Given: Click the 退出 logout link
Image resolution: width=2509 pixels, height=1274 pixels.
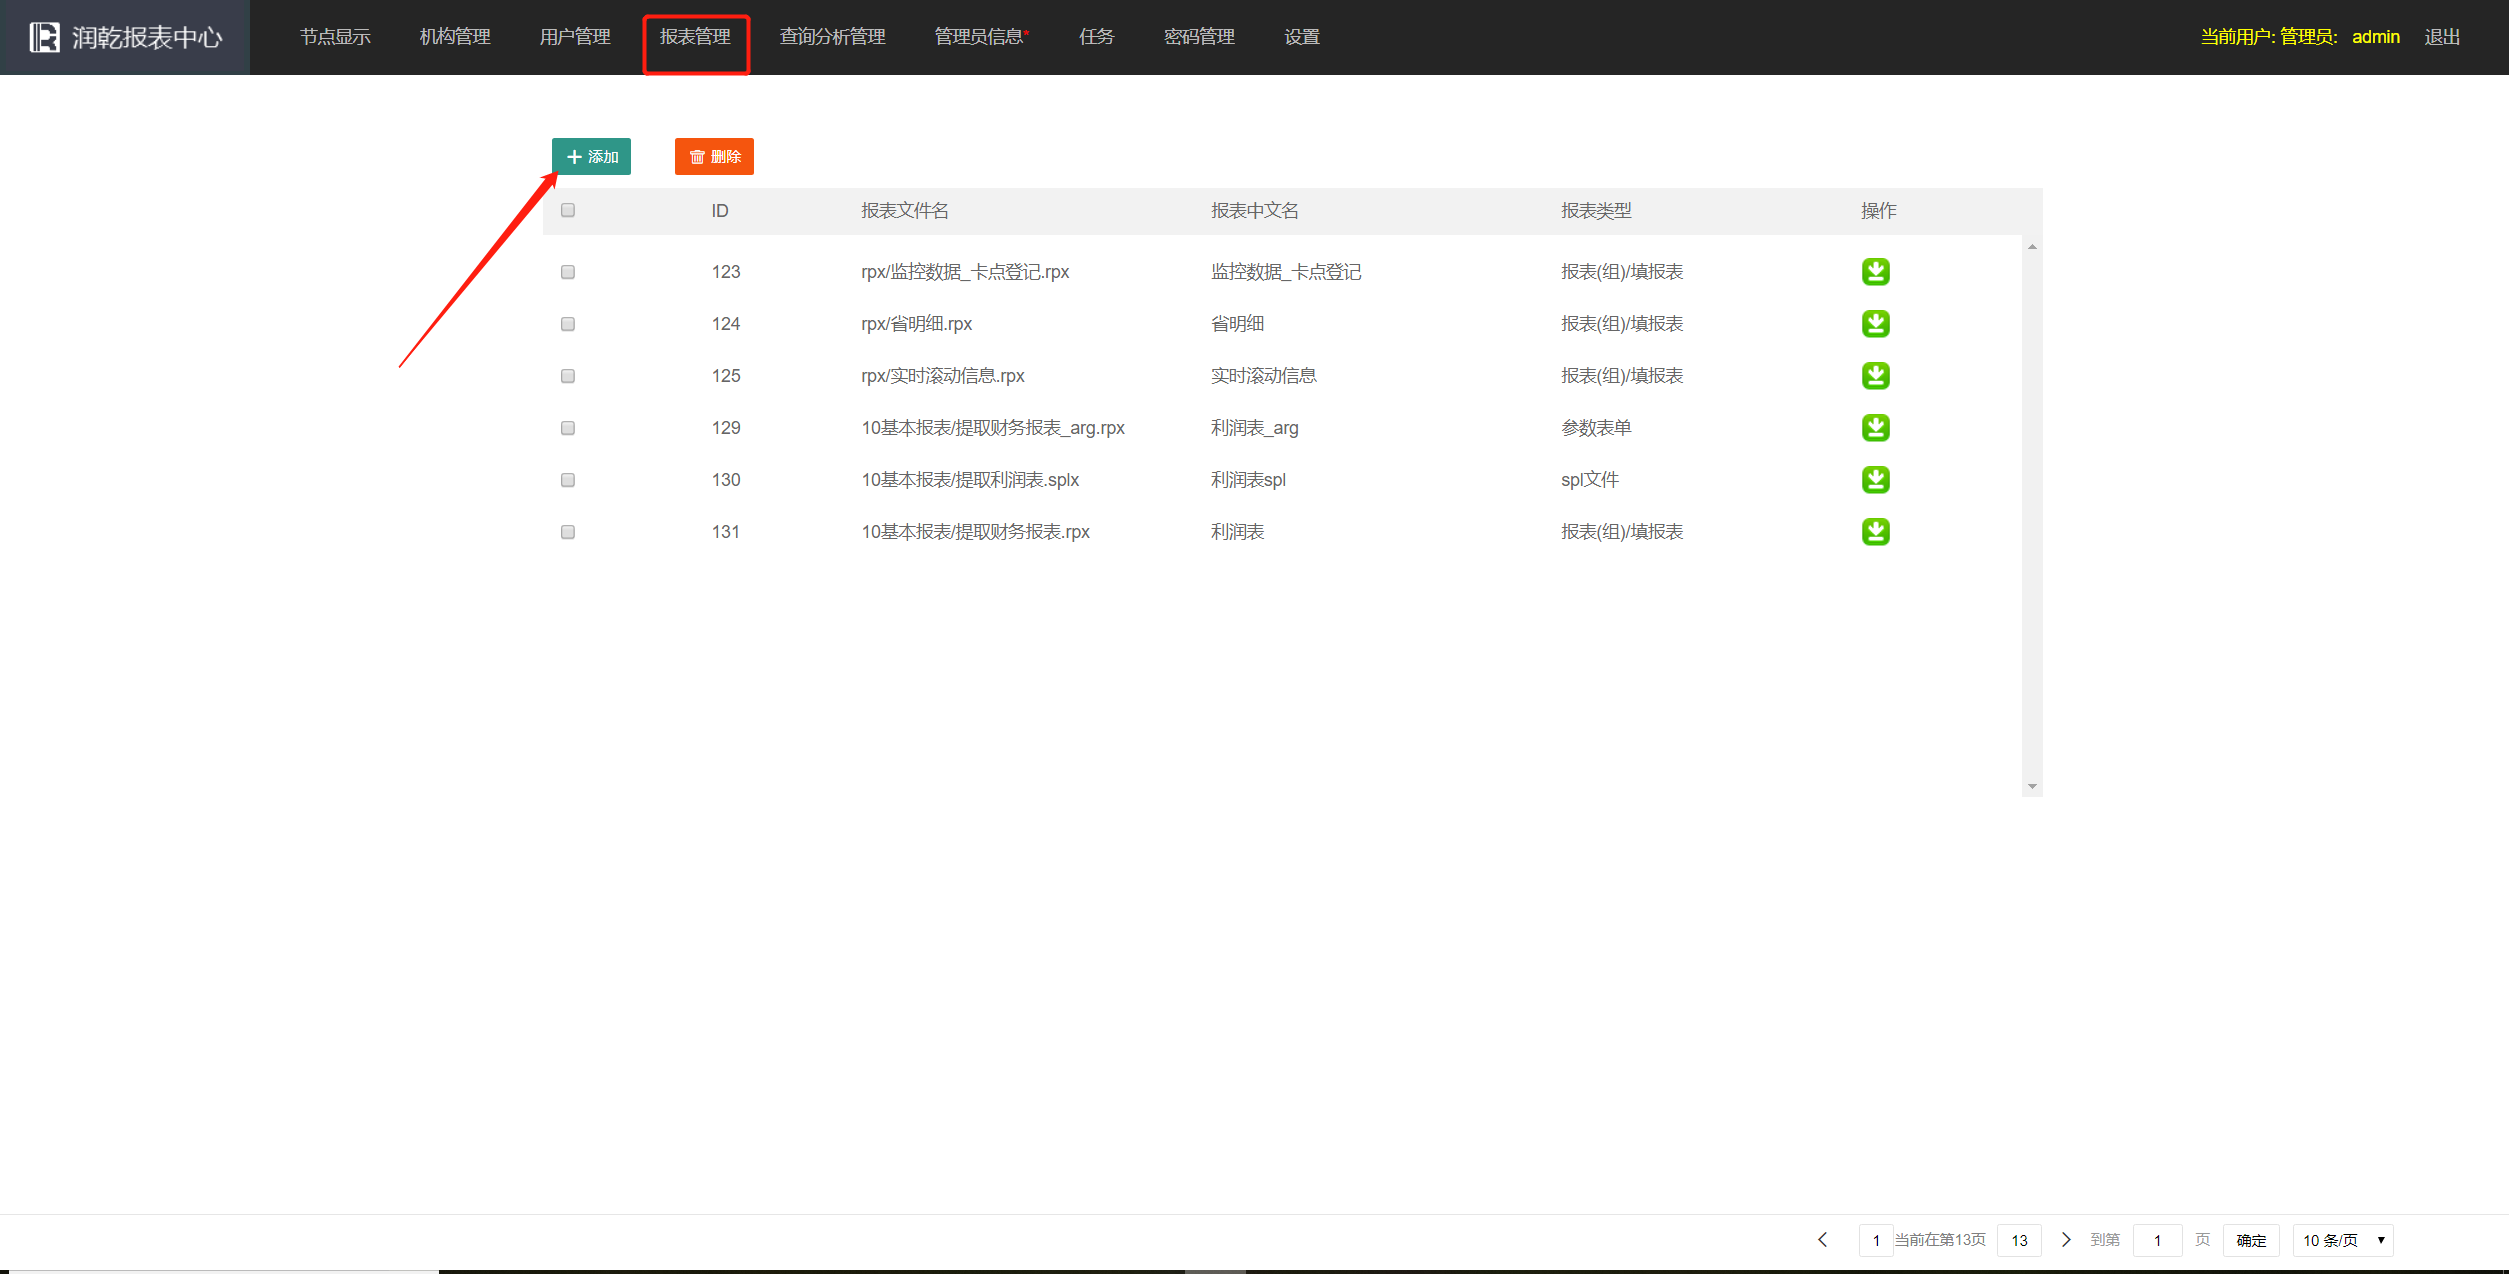Looking at the screenshot, I should pyautogui.click(x=2441, y=37).
